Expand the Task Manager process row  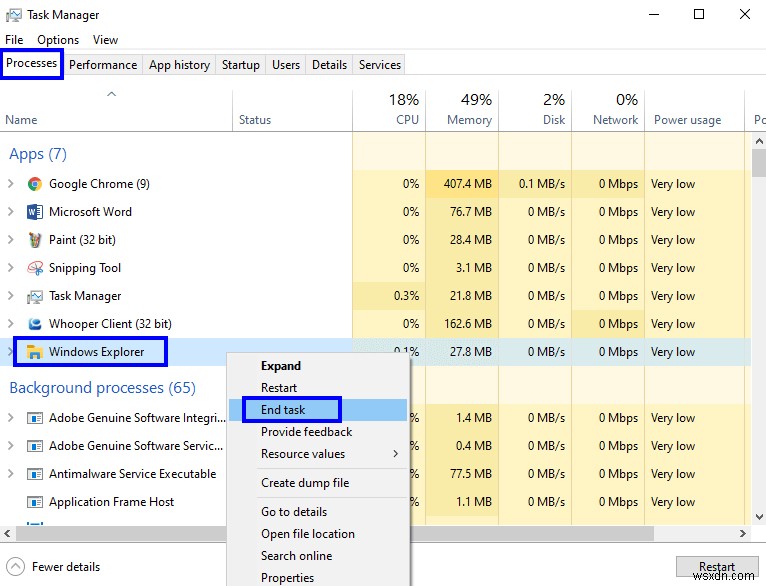coord(11,296)
